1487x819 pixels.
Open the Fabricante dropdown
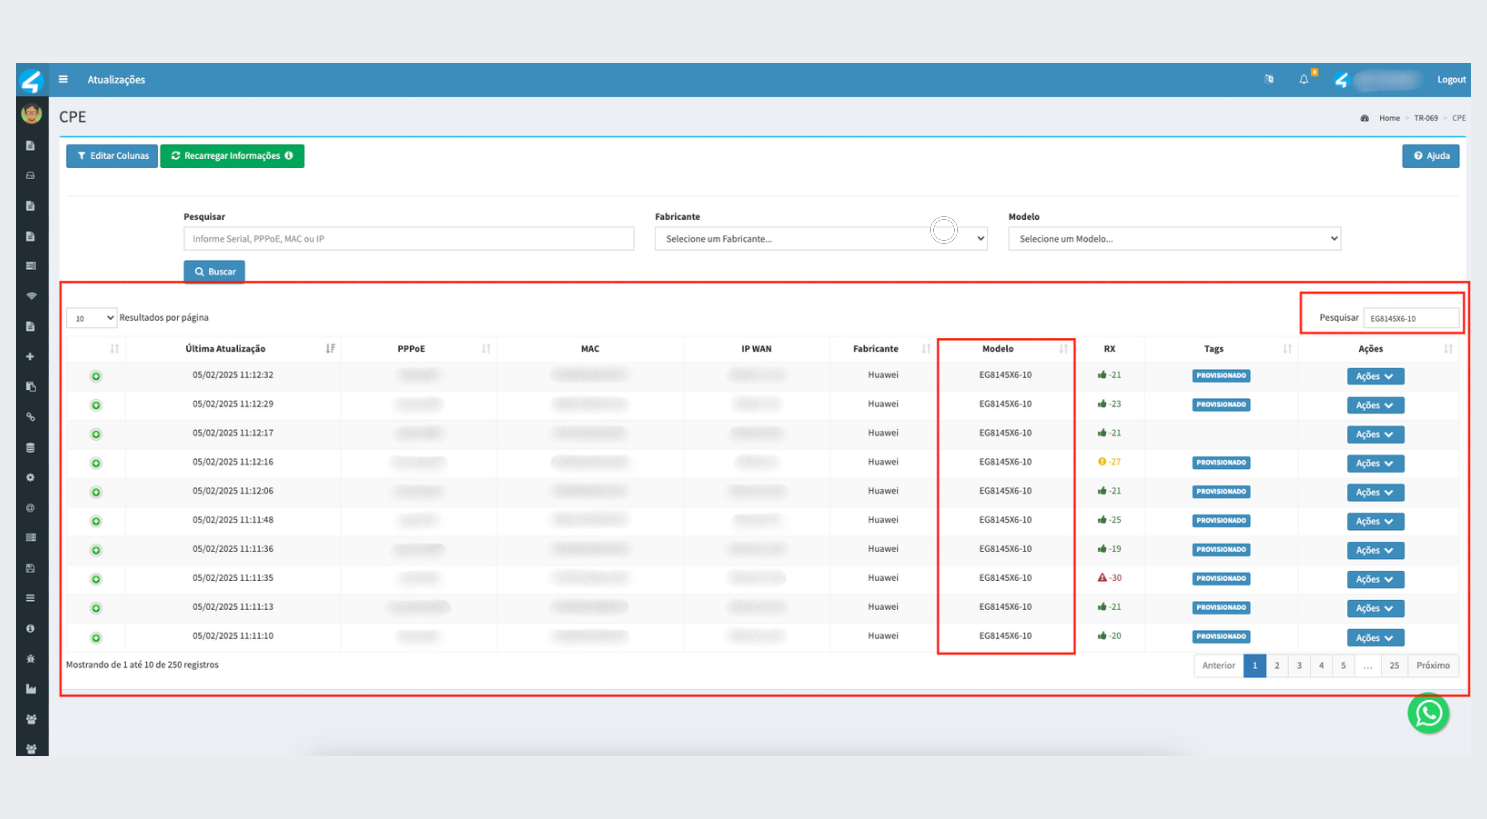click(x=820, y=239)
